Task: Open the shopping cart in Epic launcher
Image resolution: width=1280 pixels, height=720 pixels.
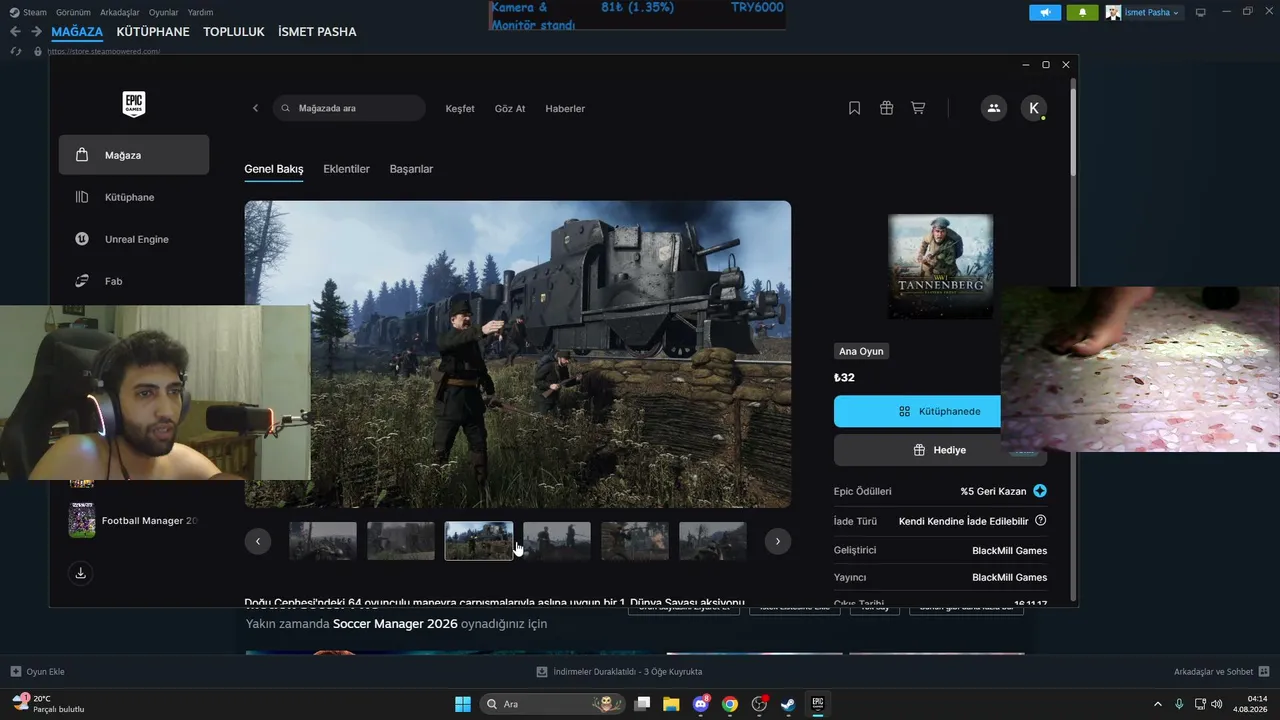Action: [918, 108]
